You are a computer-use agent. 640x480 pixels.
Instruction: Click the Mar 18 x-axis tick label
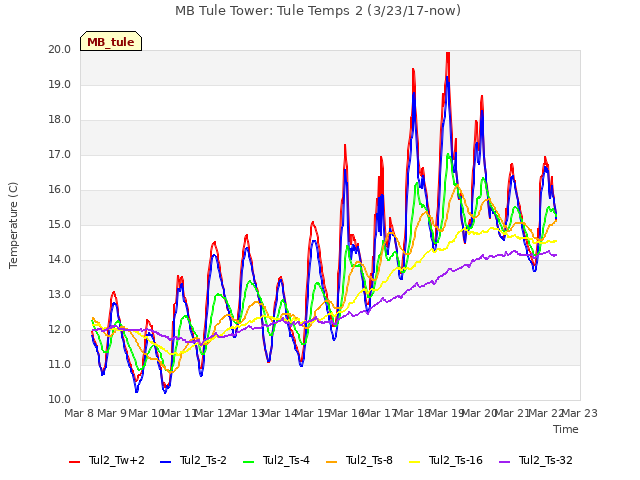[412, 413]
